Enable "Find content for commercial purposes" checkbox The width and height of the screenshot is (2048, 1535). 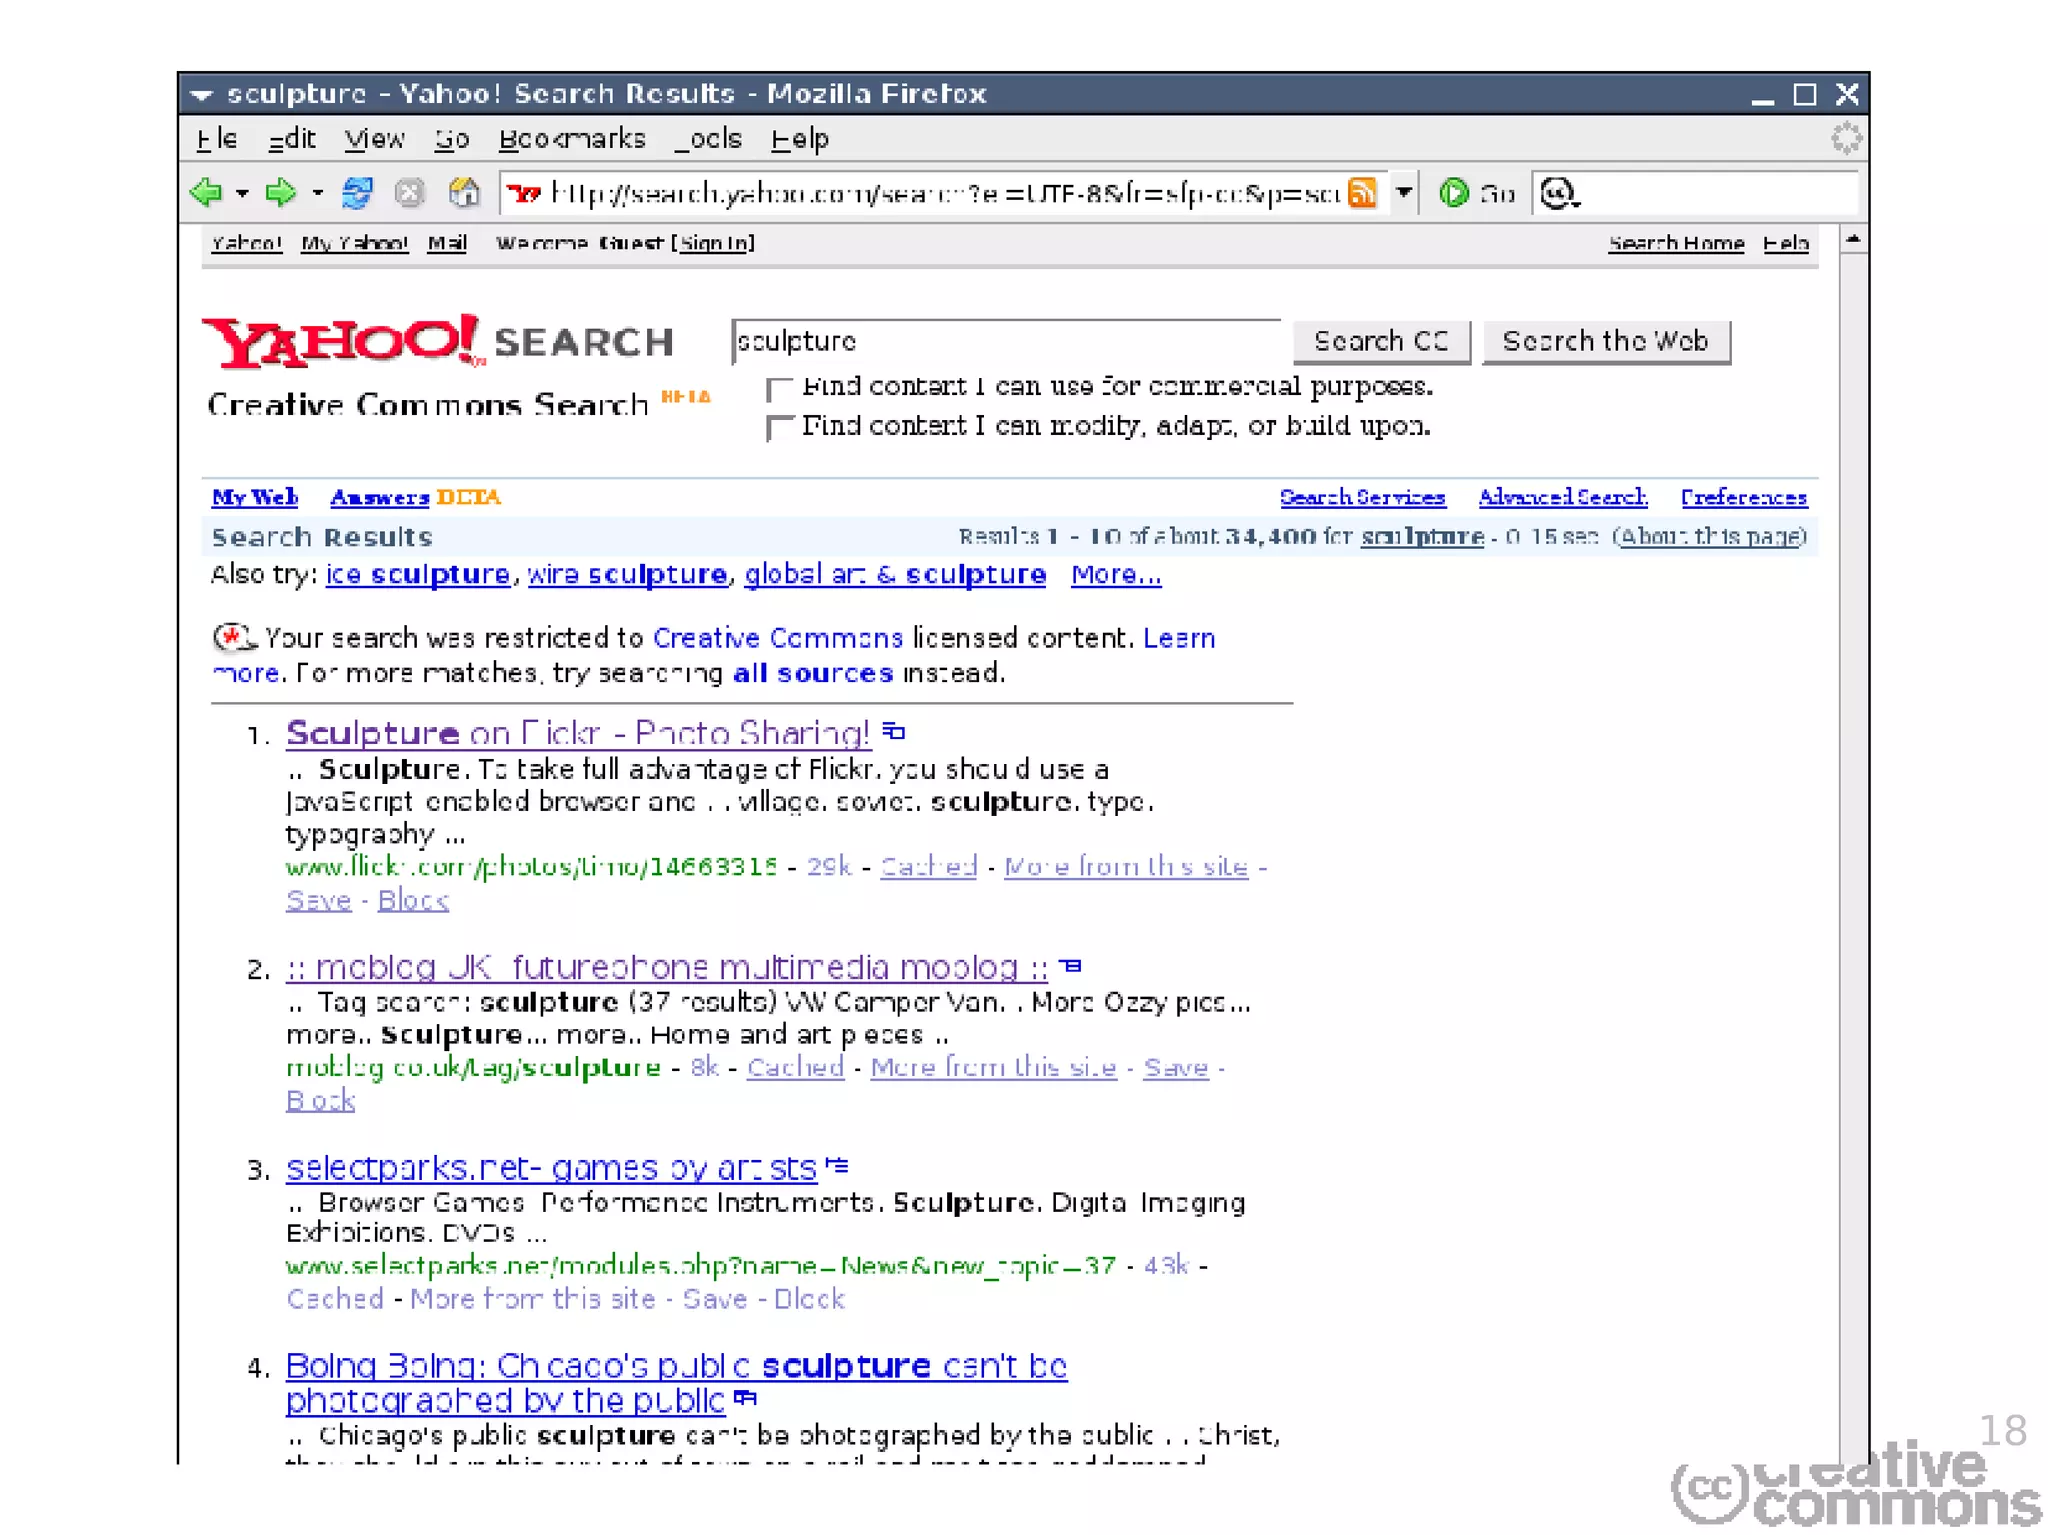[779, 388]
